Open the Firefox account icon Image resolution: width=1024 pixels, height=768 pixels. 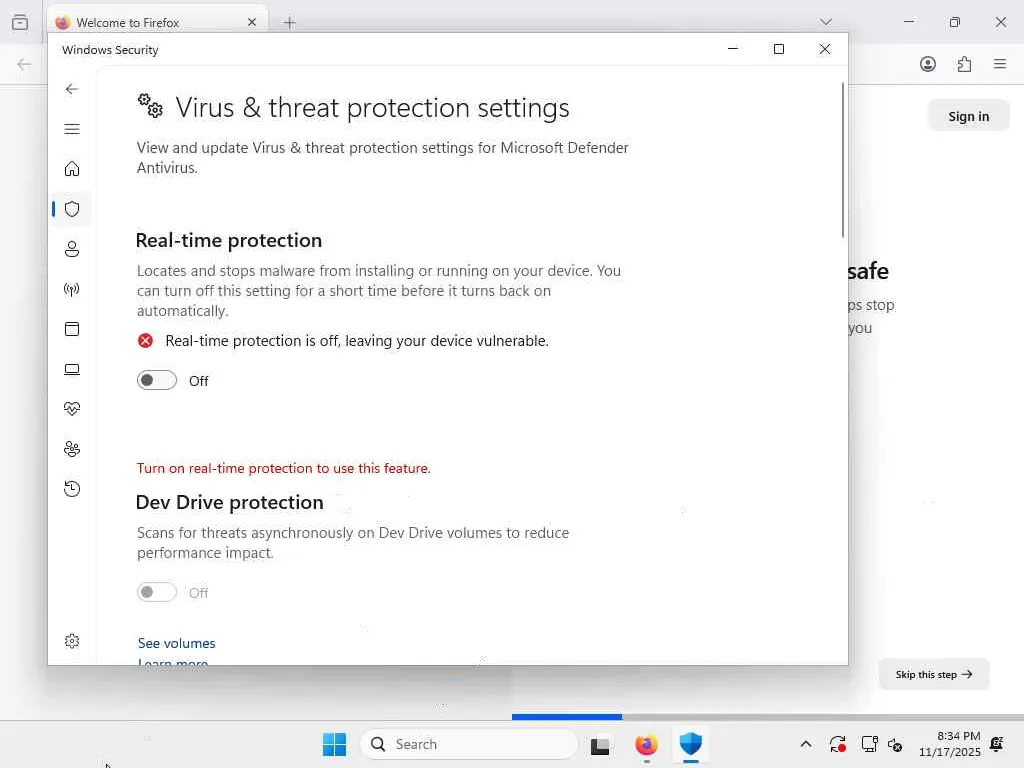point(928,64)
